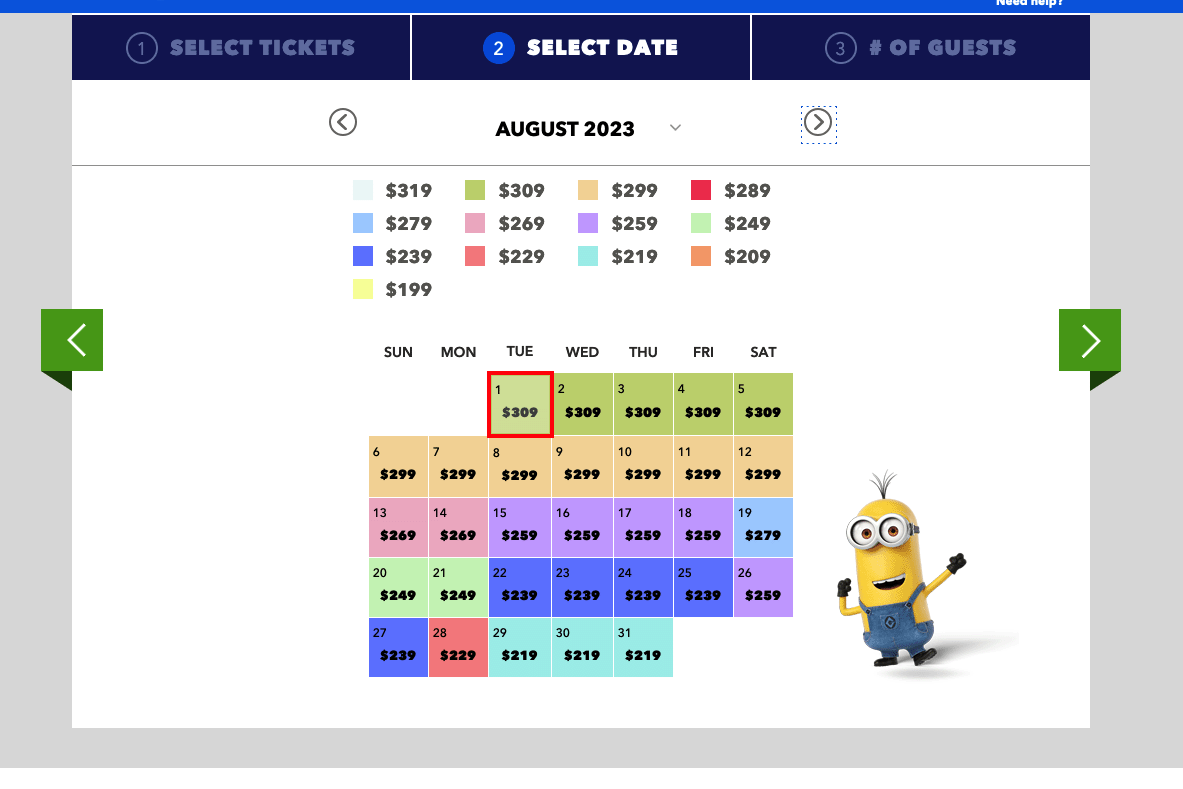
Task: Click the large green right arrow
Action: coord(1089,340)
